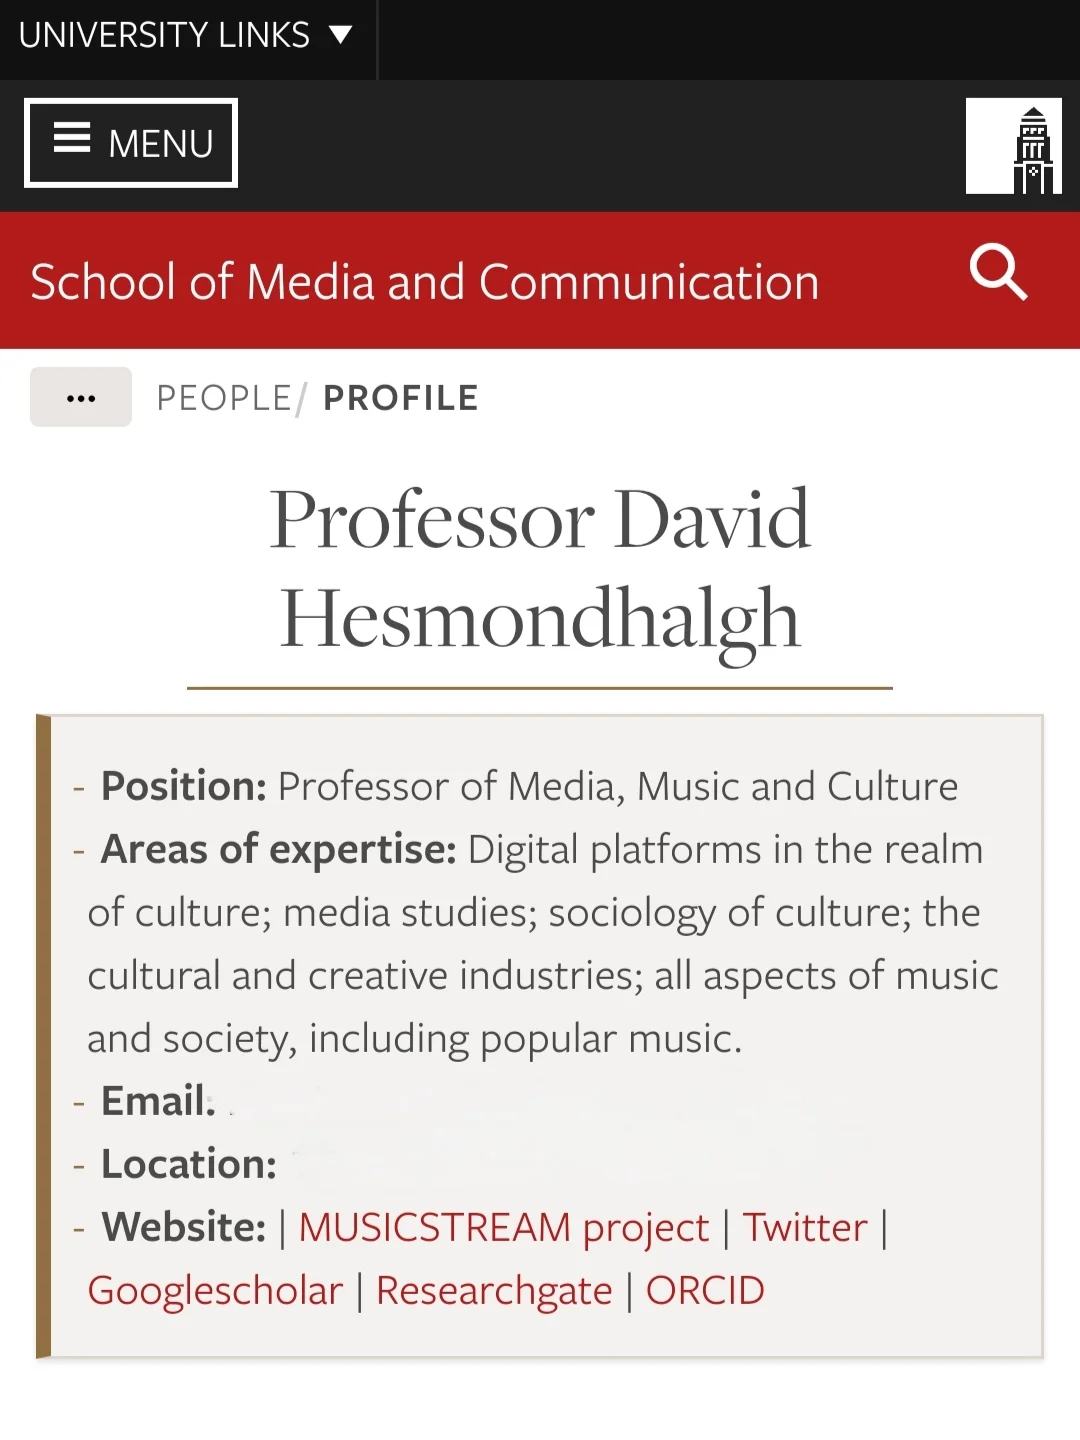Click the Location label
Screen dimensions: 1080x1440
(x=189, y=1164)
